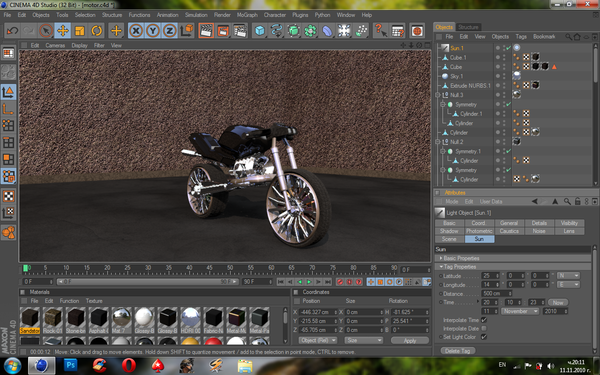Toggle Interpolate Date checkbox
The width and height of the screenshot is (600, 375).
(x=484, y=328)
